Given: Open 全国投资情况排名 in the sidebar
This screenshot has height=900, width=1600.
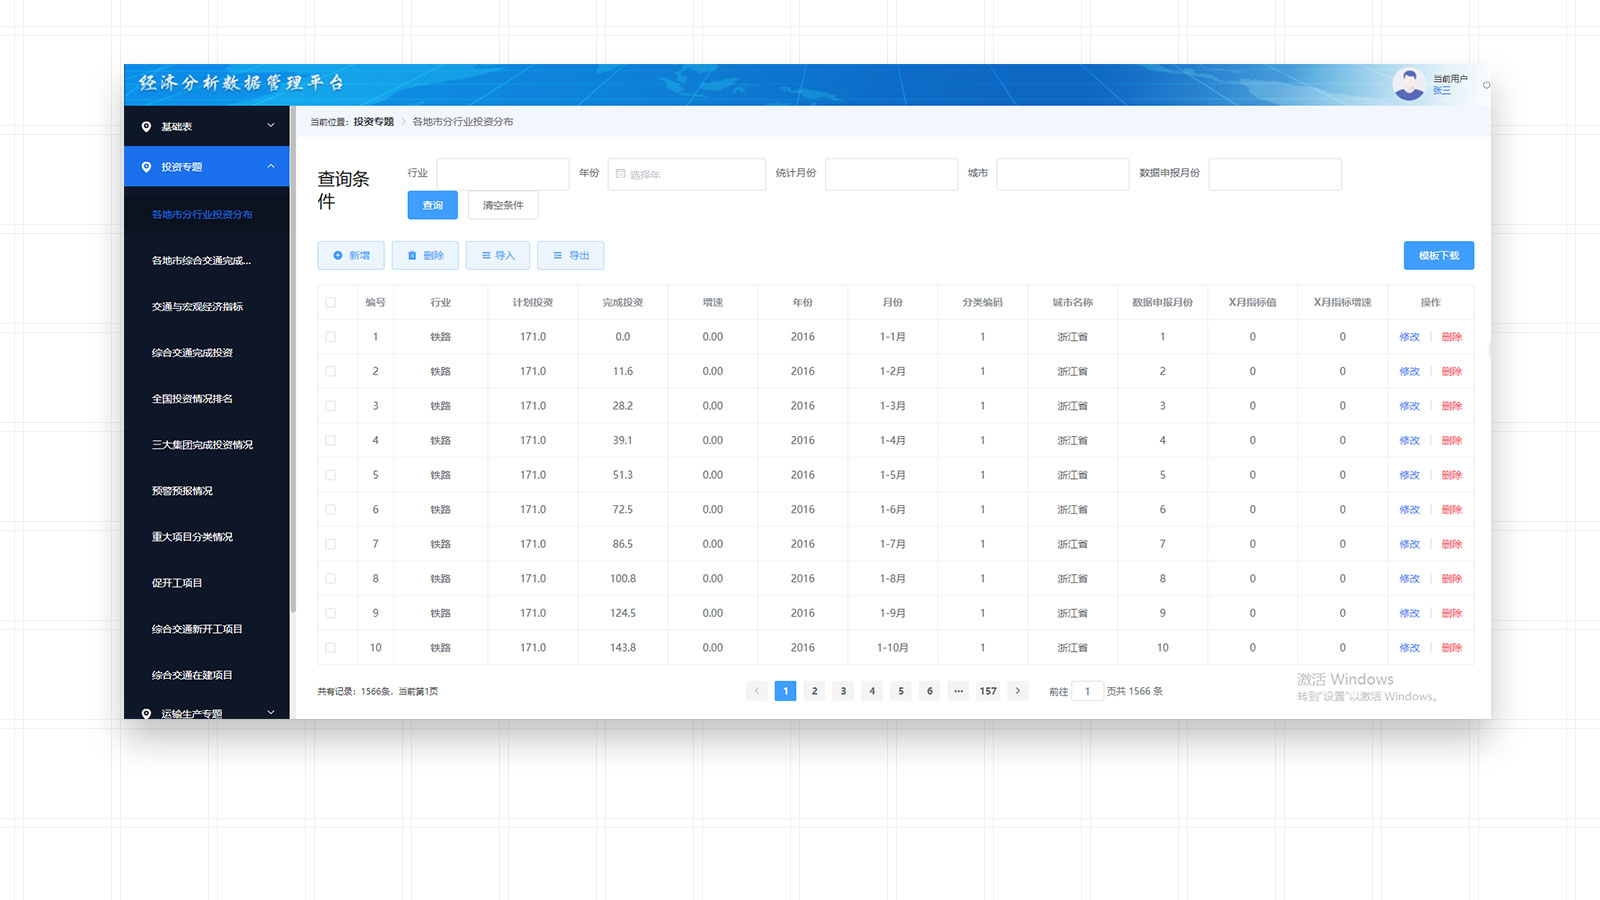Looking at the screenshot, I should point(192,399).
